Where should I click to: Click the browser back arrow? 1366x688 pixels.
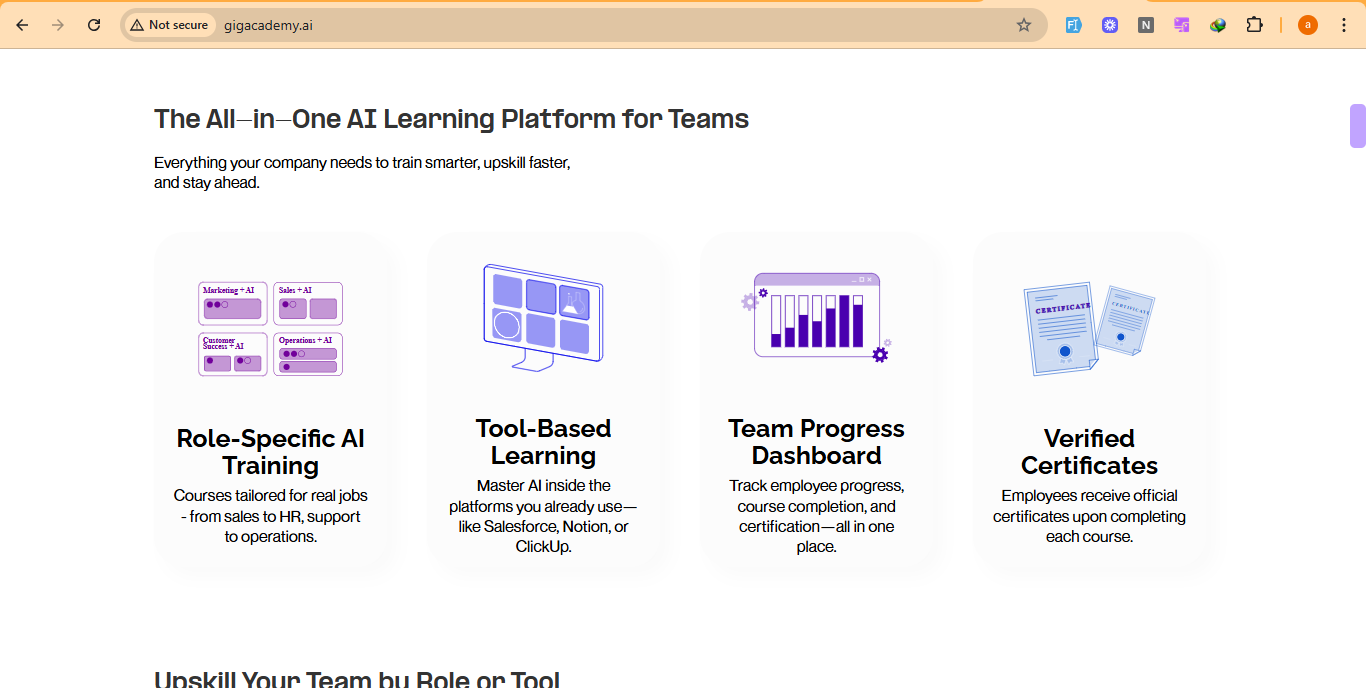click(22, 25)
